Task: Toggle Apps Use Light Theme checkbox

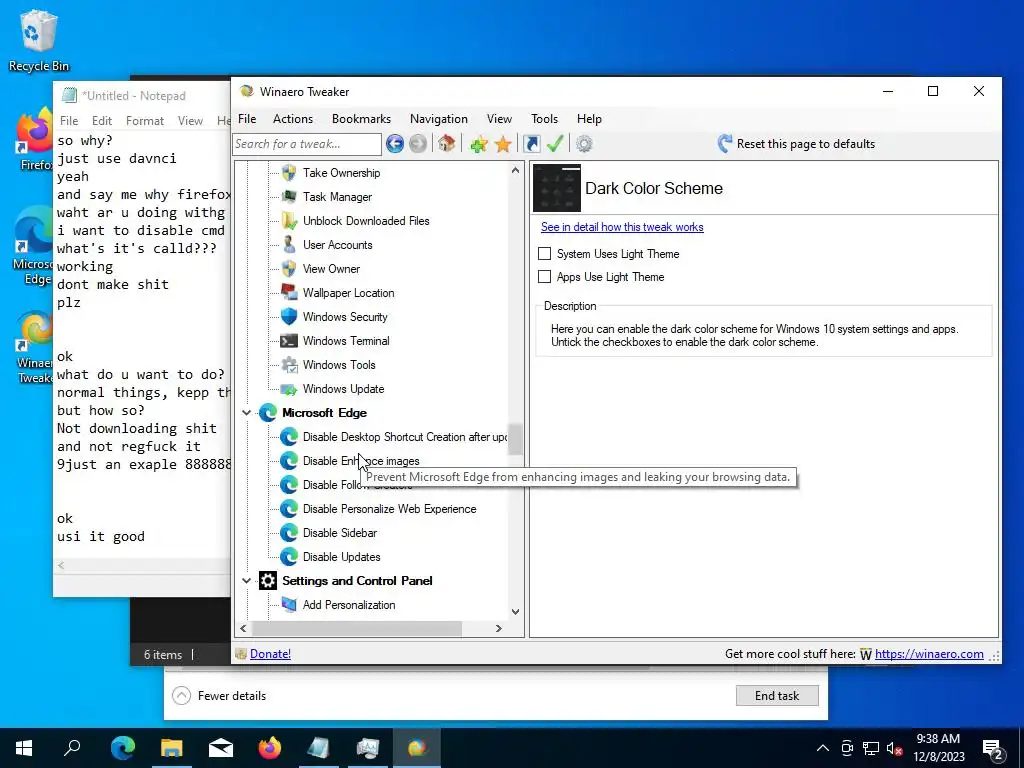Action: (544, 276)
